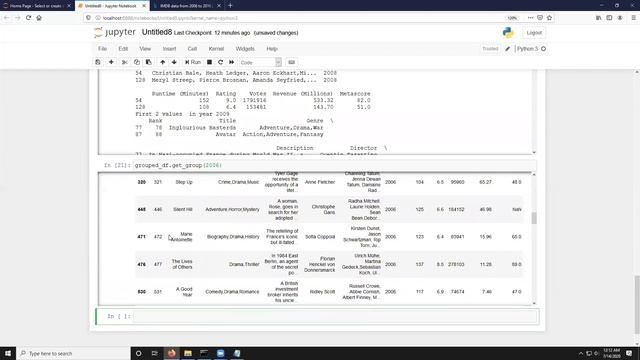Open Task View in the taskbar
This screenshot has width=640, height=360.
[155, 353]
